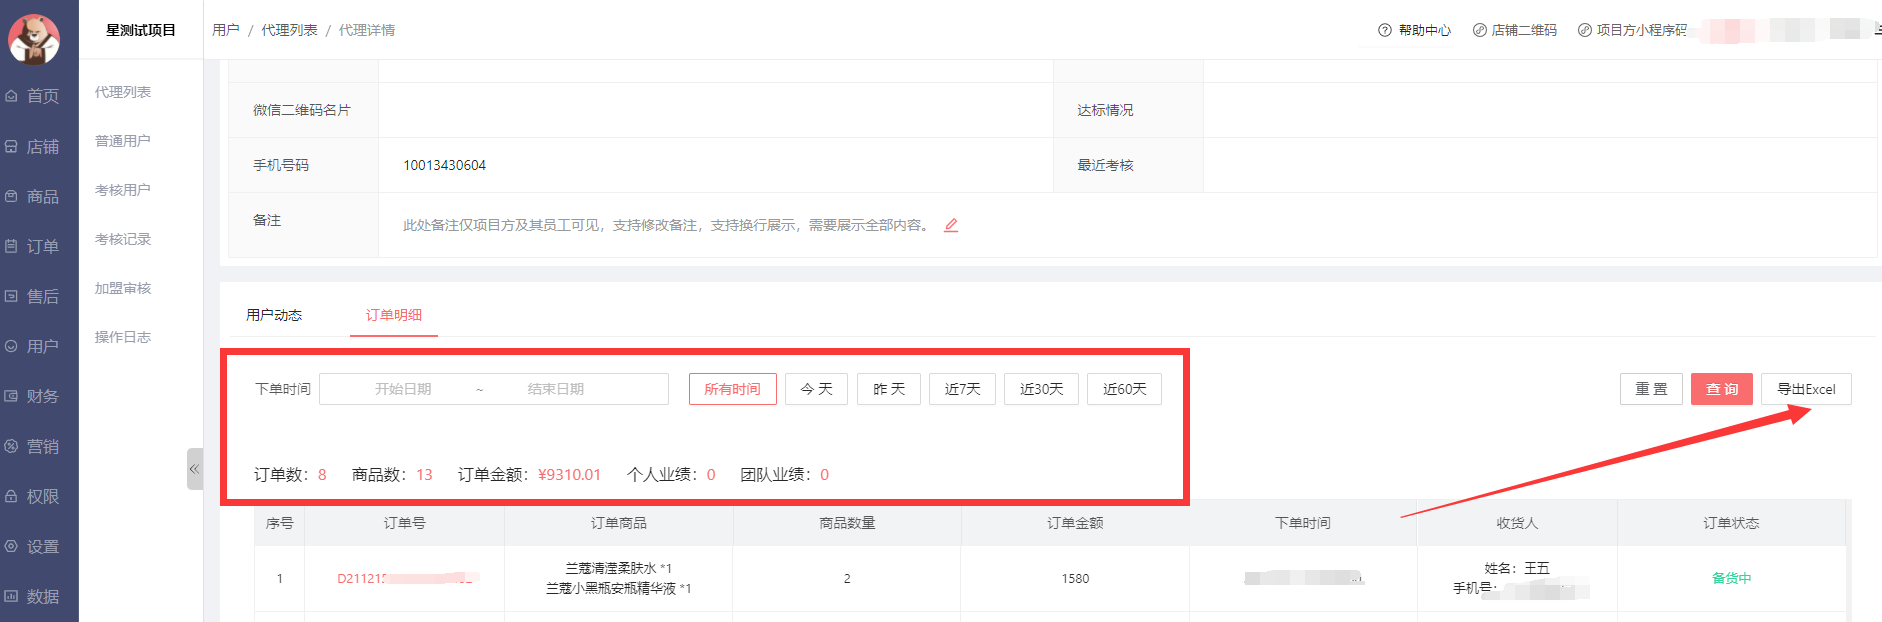Viewport: 1882px width, 622px height.
Task: Go to 商品 products in sidebar
Action: [40, 197]
